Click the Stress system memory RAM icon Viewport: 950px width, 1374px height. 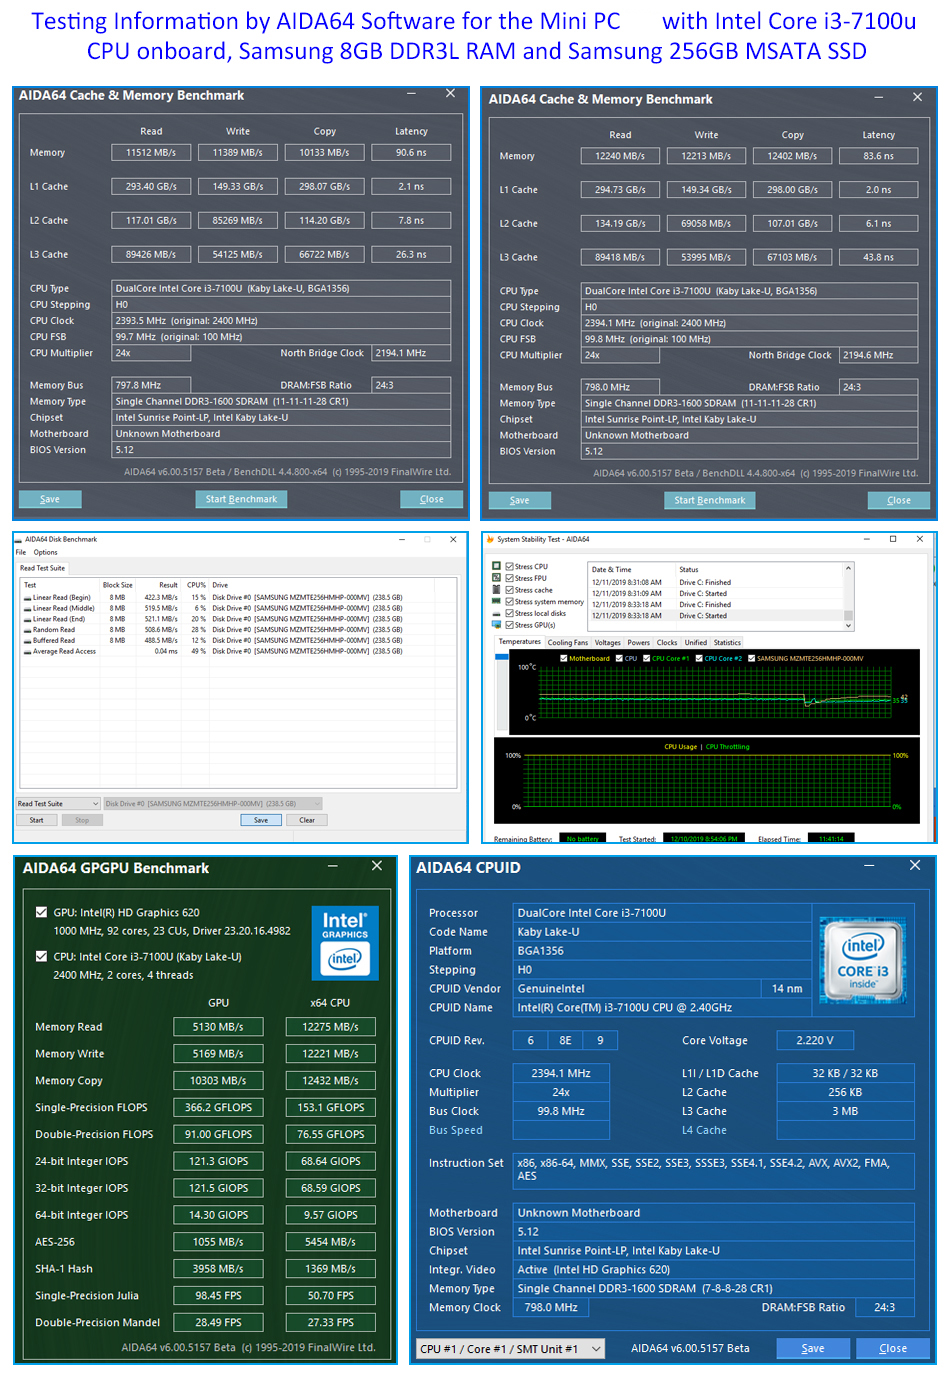497,602
